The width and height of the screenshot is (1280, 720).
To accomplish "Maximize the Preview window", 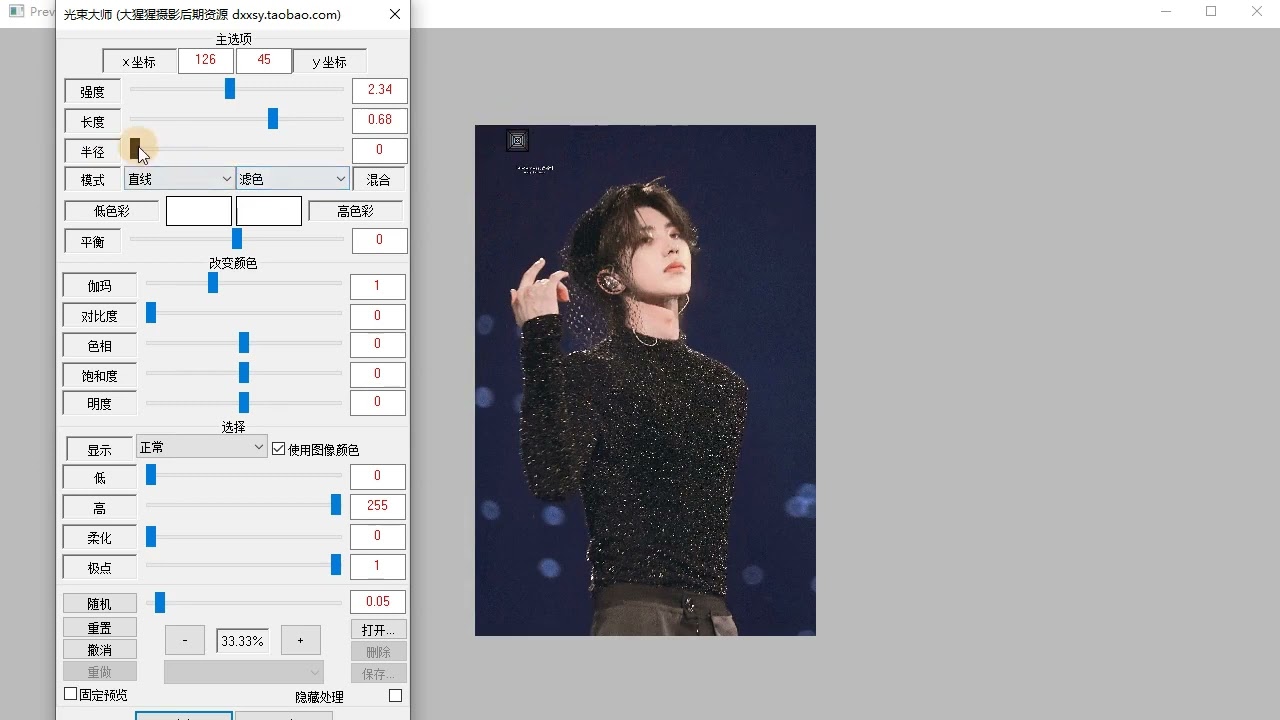I will click(x=1211, y=12).
